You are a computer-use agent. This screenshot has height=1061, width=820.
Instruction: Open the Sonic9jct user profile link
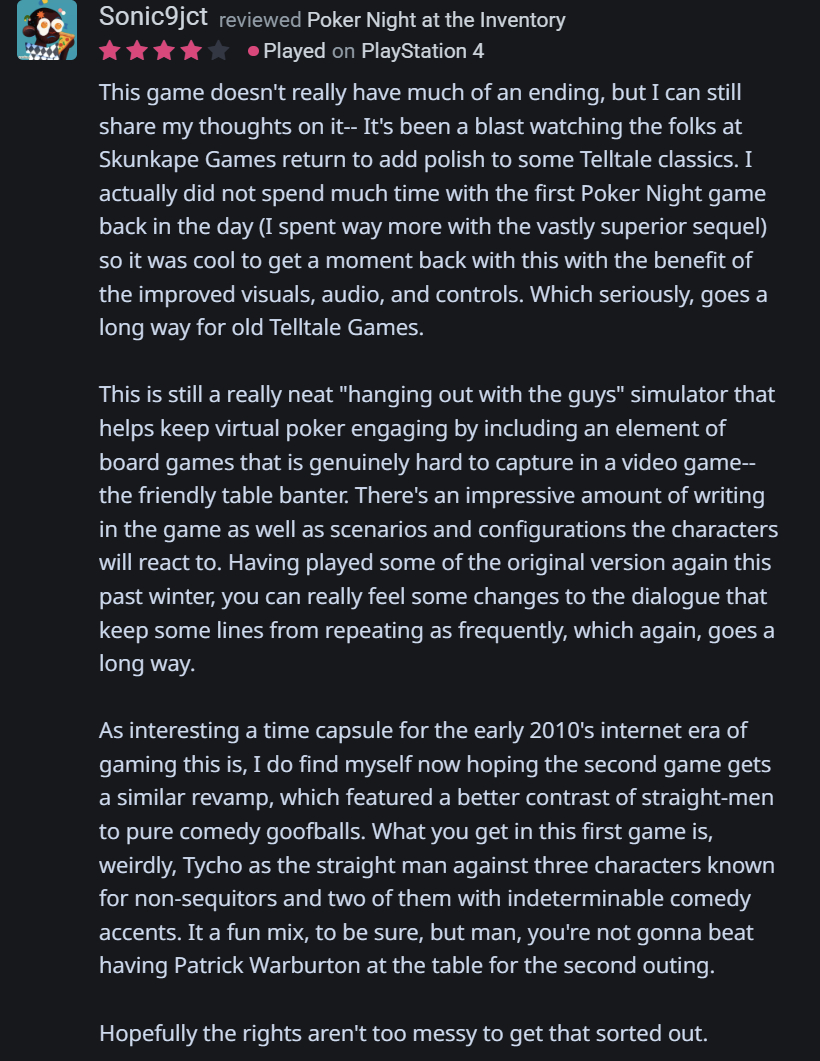click(x=153, y=18)
